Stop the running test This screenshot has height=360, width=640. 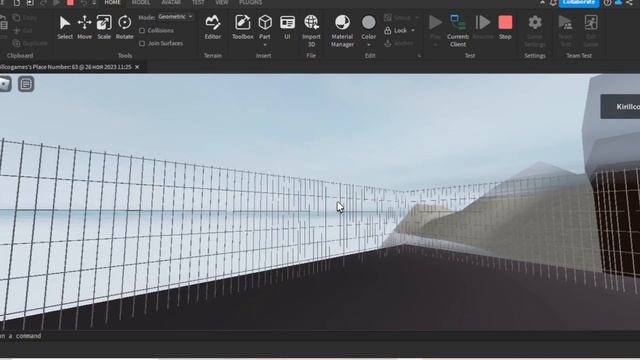(505, 27)
